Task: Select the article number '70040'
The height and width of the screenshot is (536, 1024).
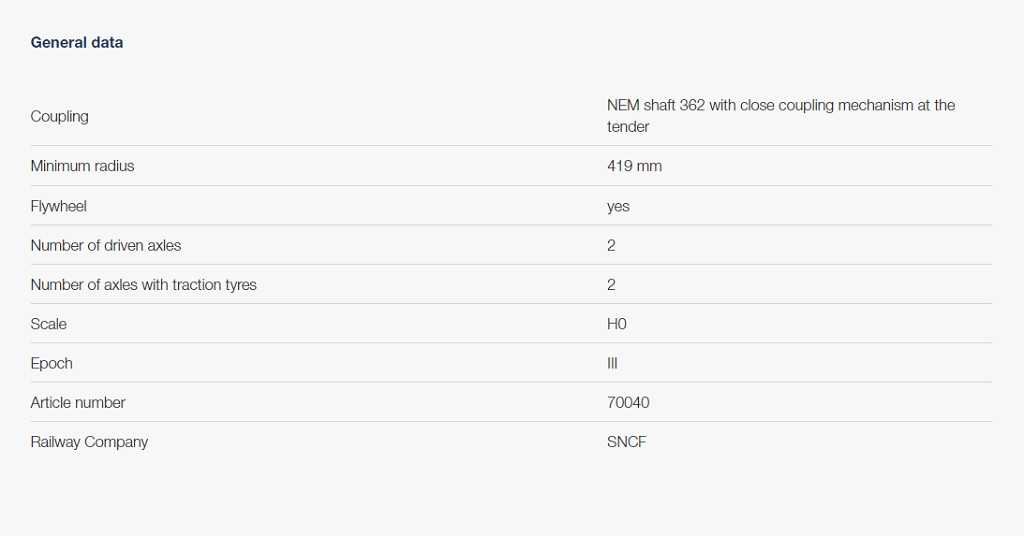Action: click(628, 403)
